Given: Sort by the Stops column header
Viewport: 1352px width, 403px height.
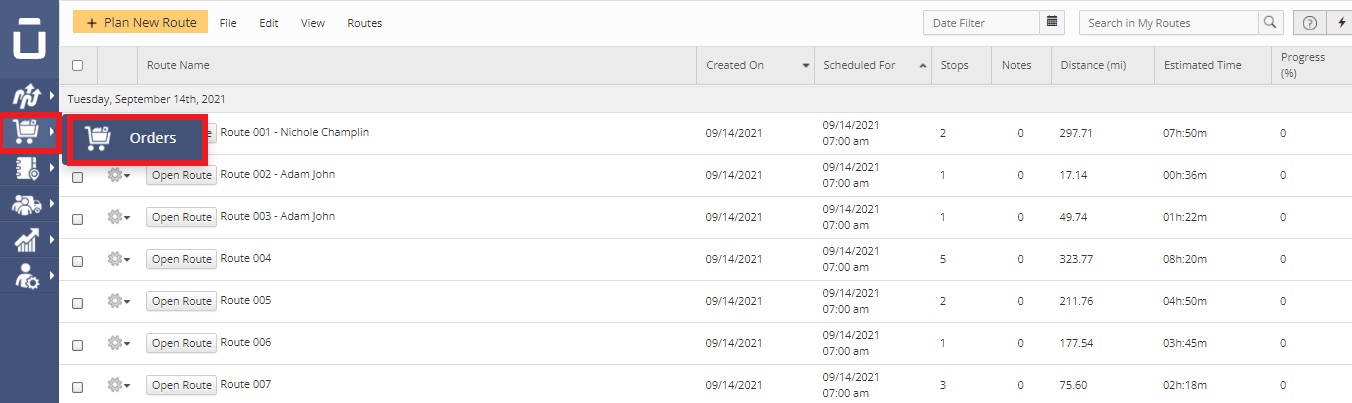Looking at the screenshot, I should (x=961, y=65).
